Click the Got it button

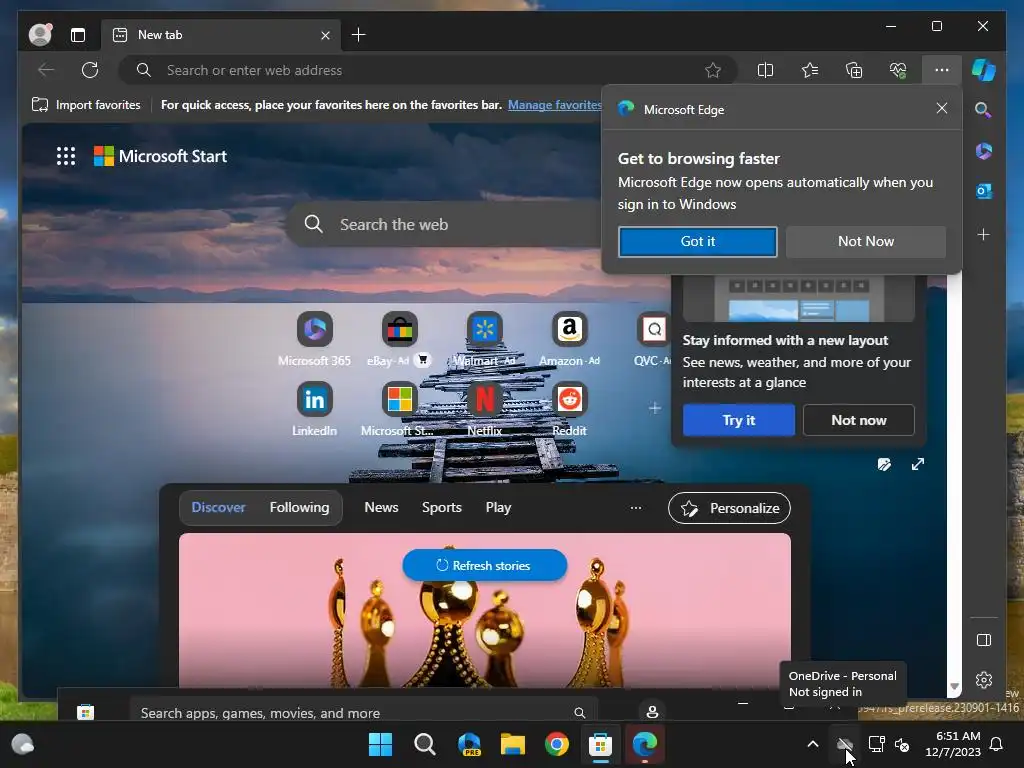pos(697,242)
